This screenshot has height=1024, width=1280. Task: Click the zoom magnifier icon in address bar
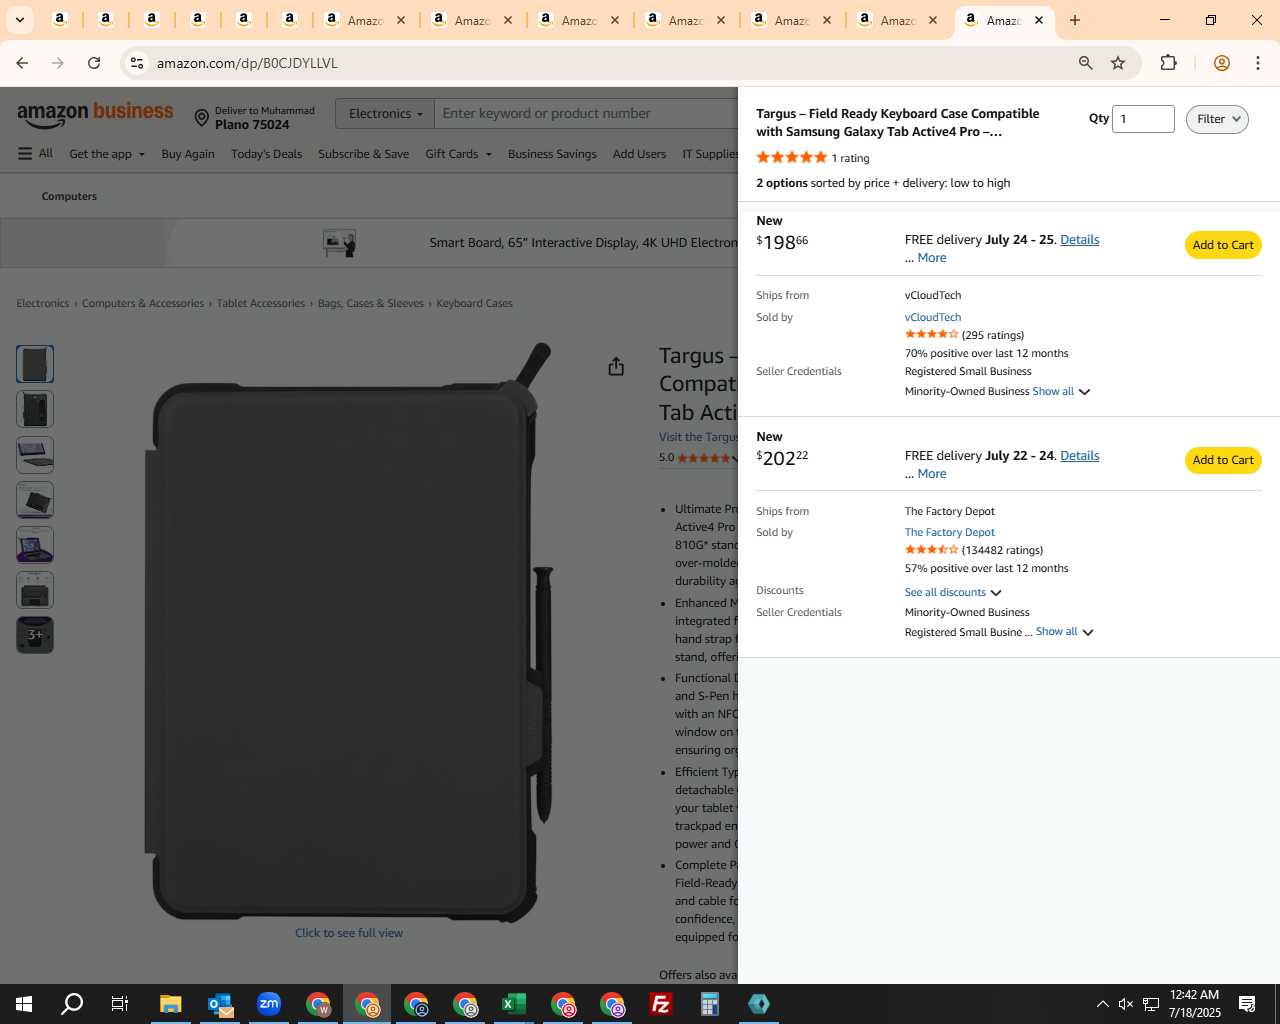(1085, 63)
